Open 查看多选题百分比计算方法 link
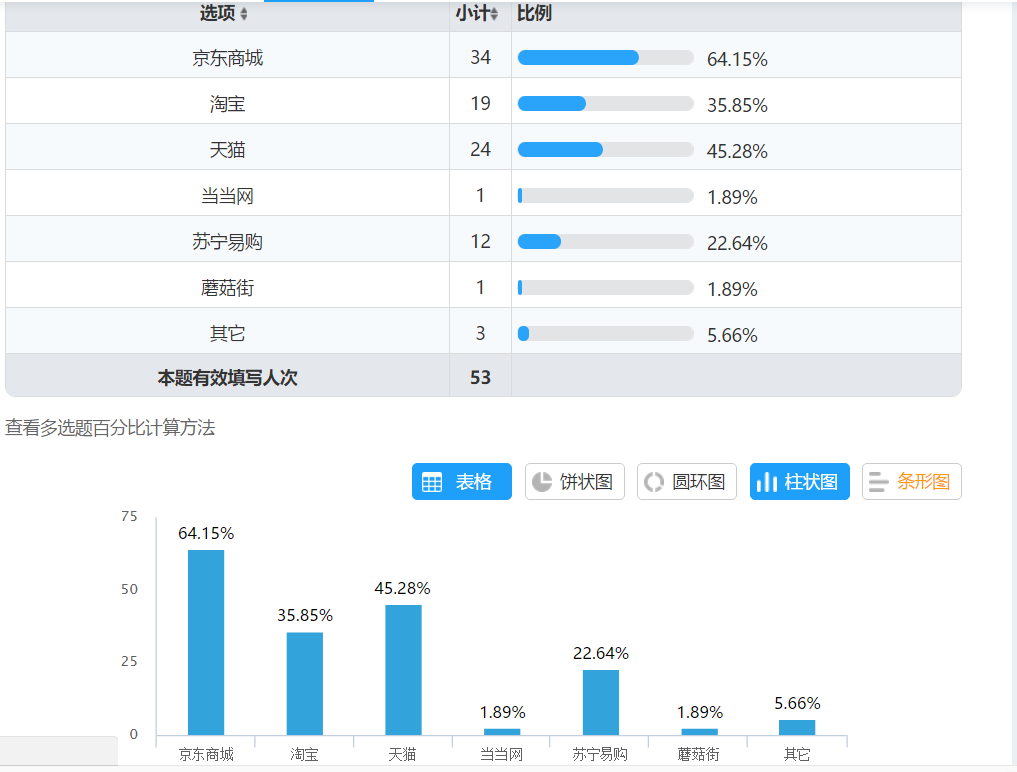Screen dimensions: 1017x772 pos(110,428)
